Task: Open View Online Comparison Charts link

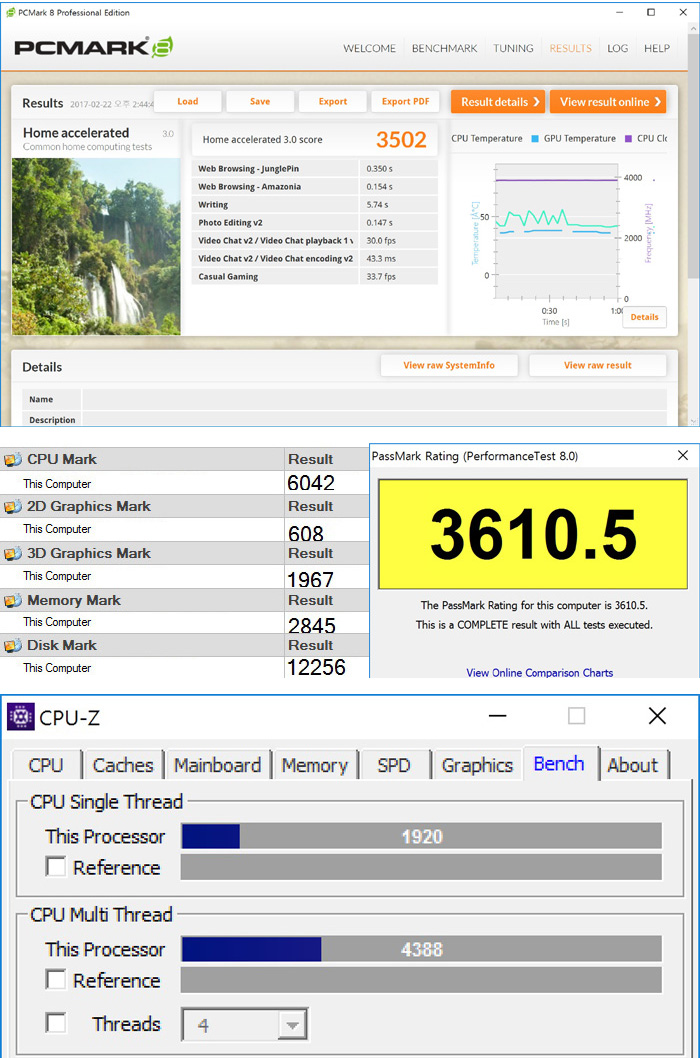Action: tap(539, 673)
